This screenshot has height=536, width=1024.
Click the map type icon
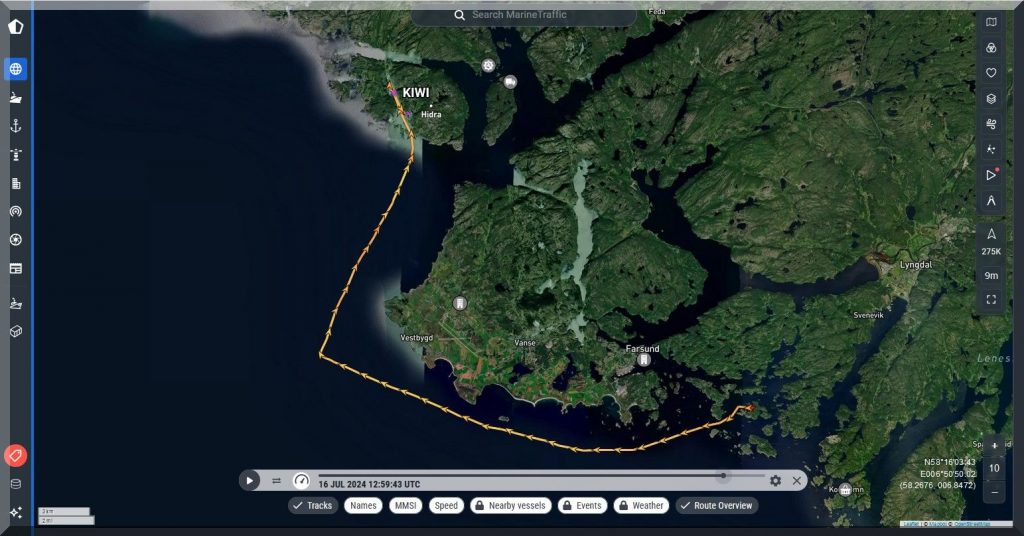(990, 22)
